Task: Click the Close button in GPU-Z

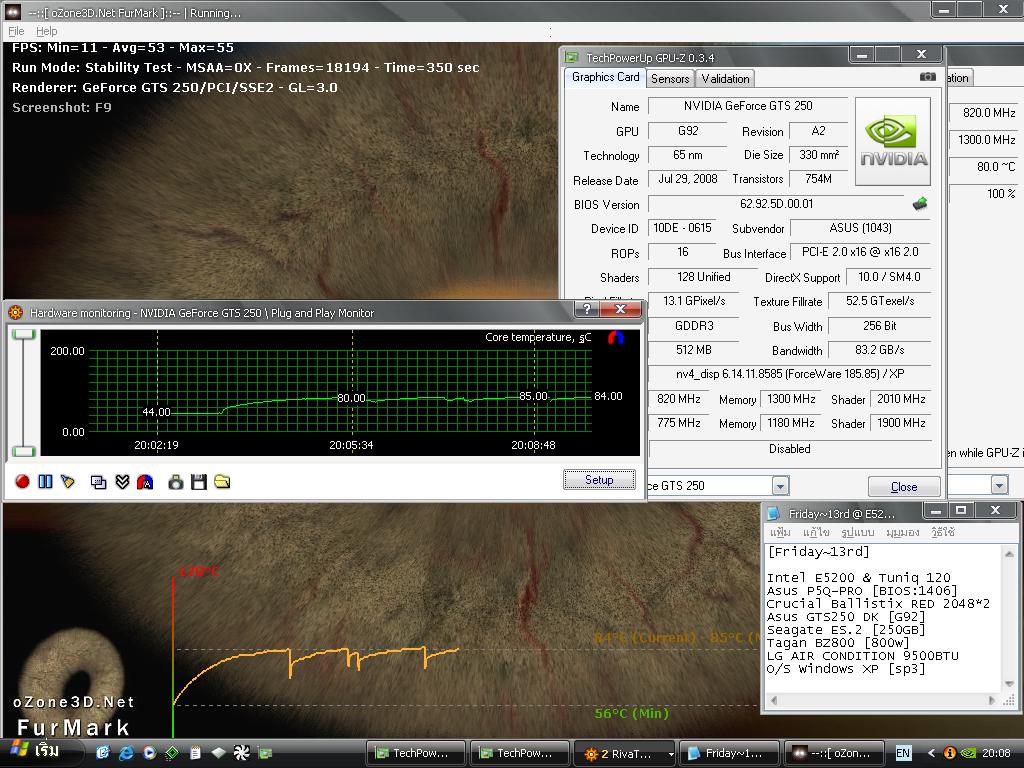Action: coord(904,487)
